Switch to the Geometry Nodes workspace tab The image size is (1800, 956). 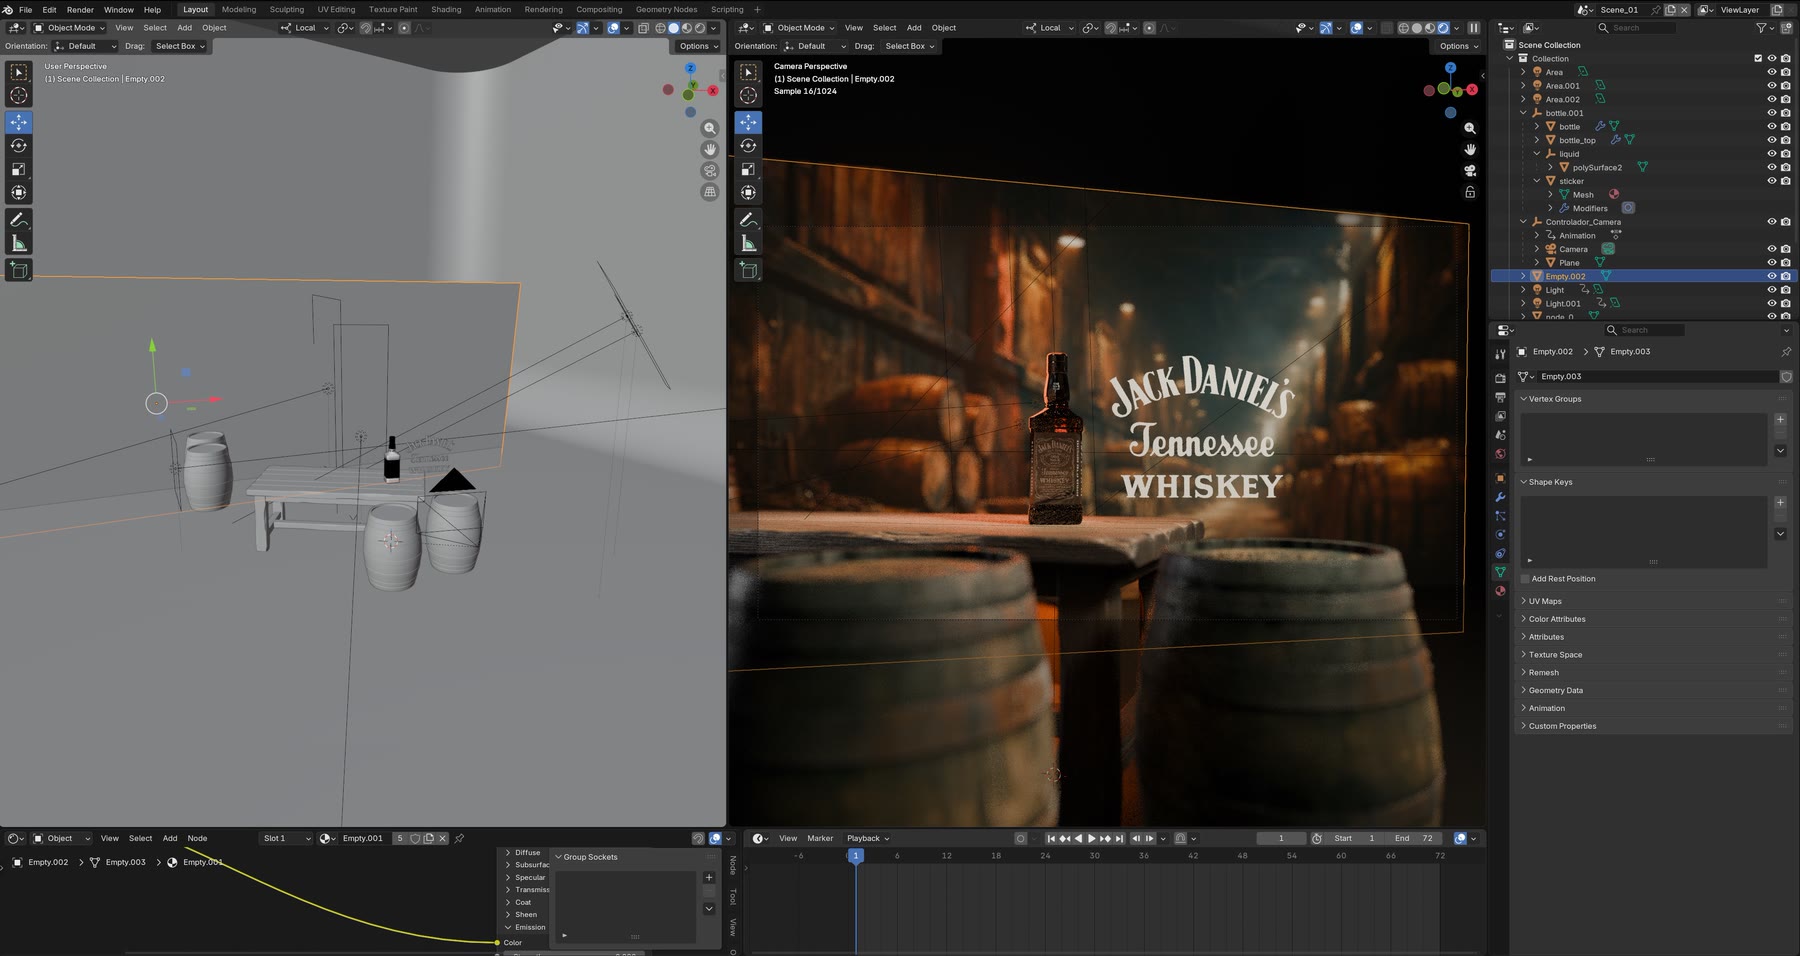[x=666, y=10]
